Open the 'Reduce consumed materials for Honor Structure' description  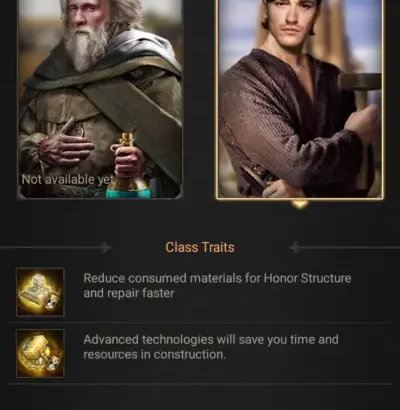click(217, 286)
